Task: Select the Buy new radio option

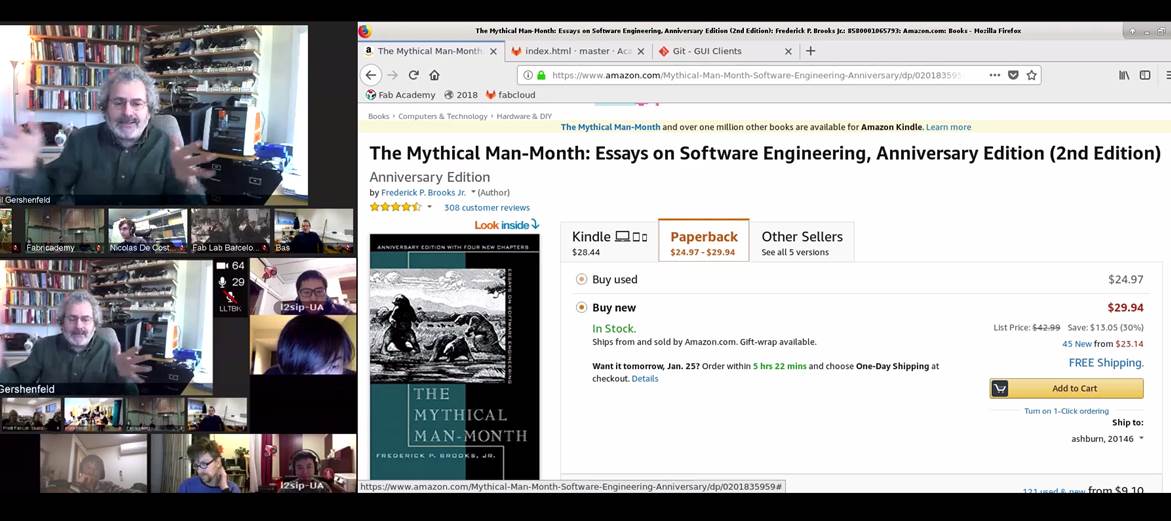Action: pyautogui.click(x=581, y=308)
